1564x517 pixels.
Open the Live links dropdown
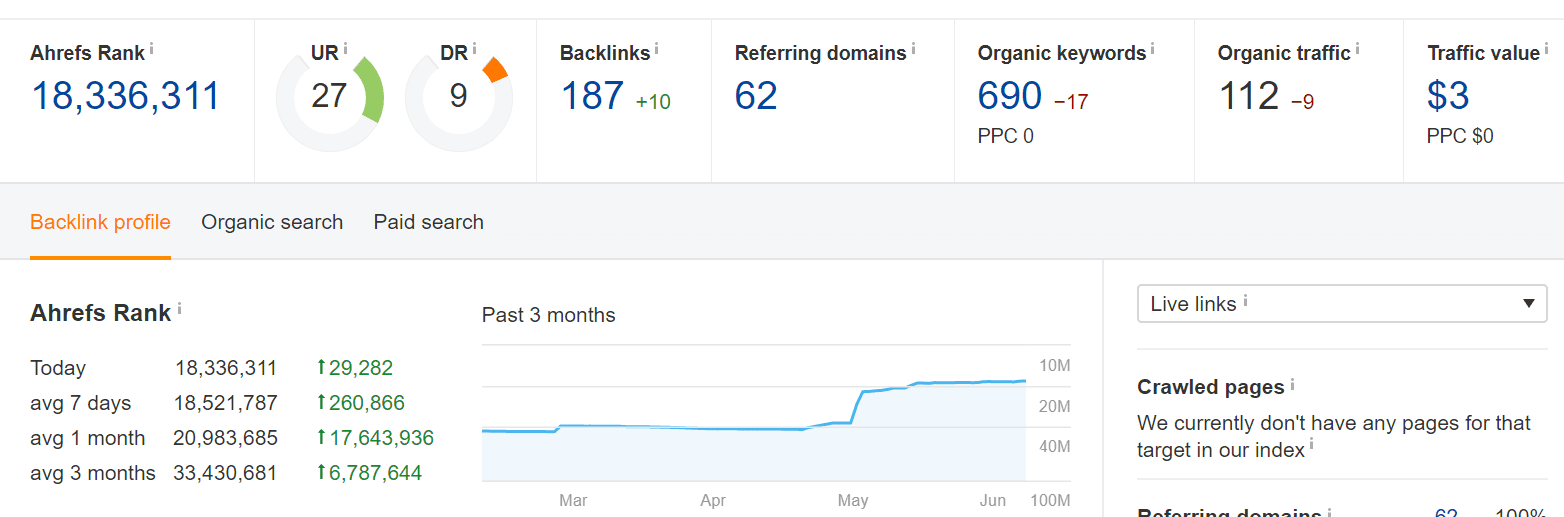coord(1342,304)
